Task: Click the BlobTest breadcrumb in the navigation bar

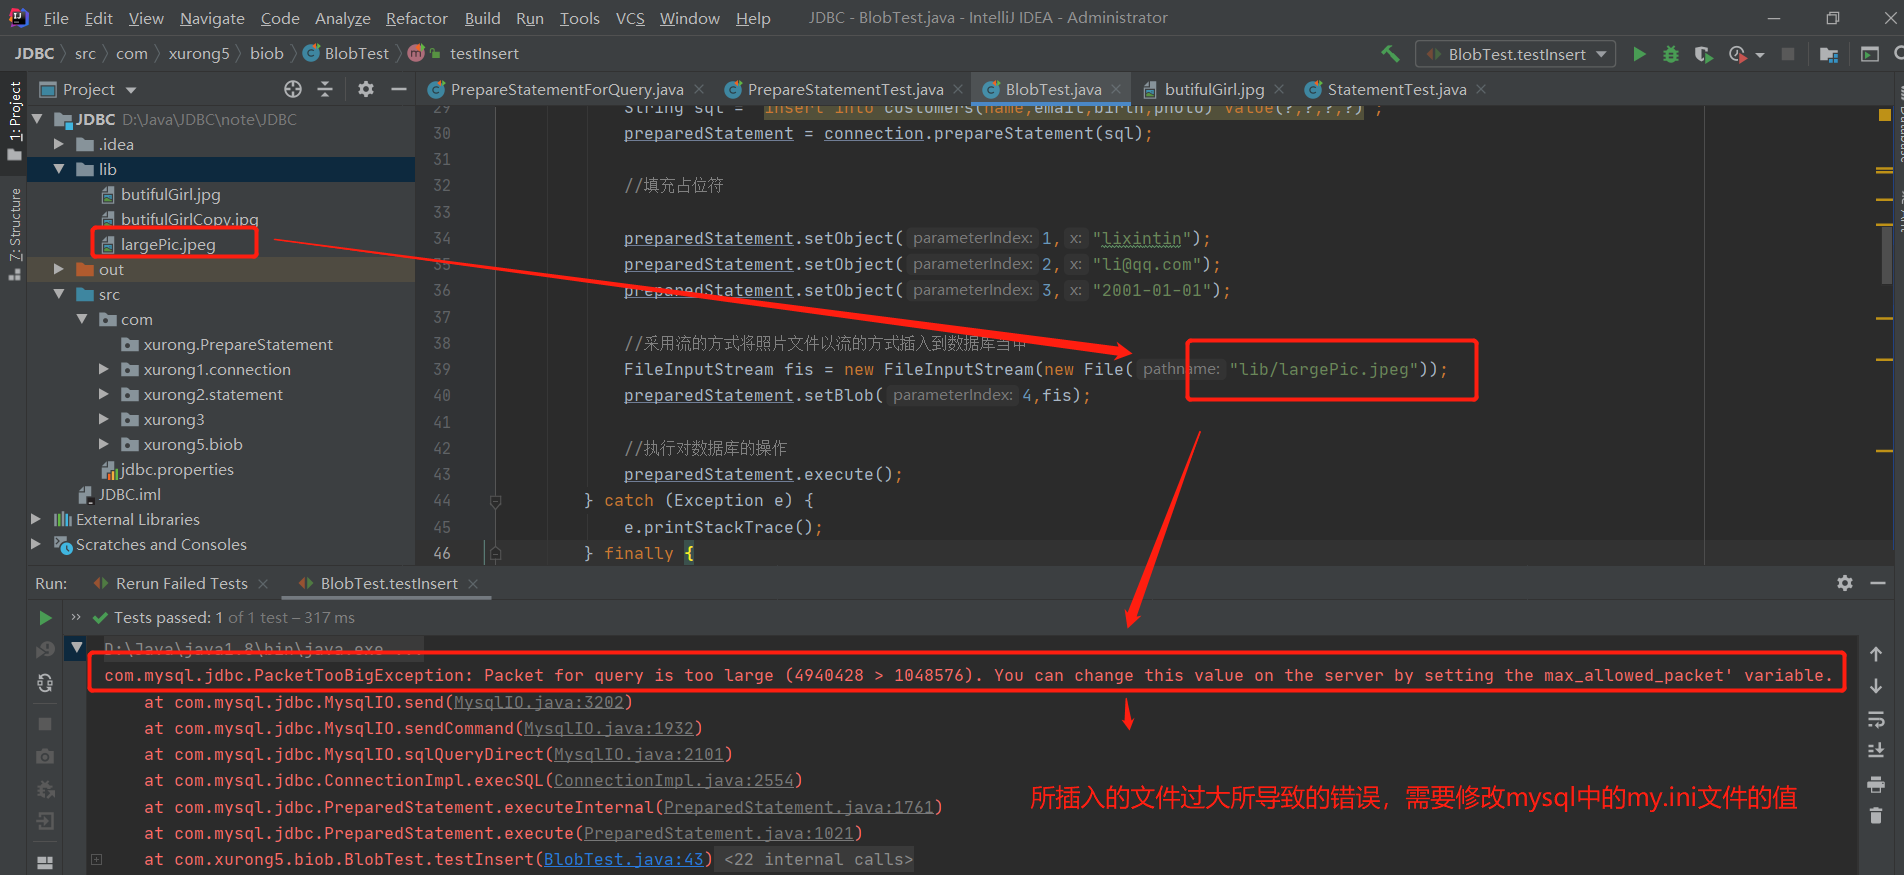Action: (x=346, y=53)
